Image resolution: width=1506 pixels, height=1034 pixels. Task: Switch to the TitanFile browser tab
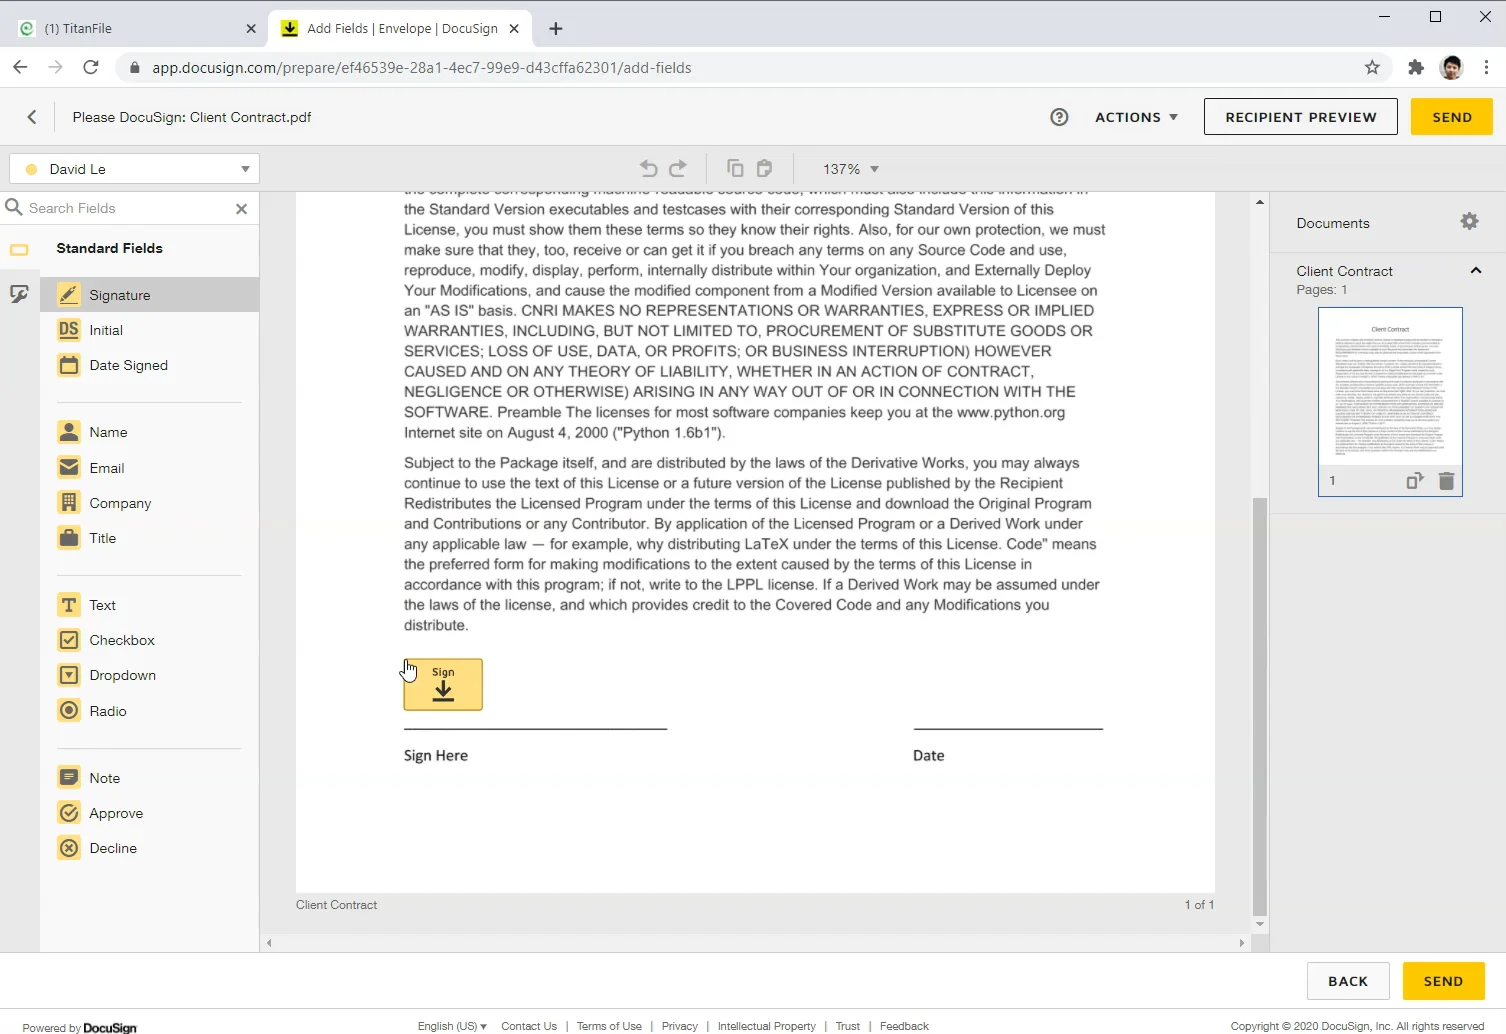[x=135, y=29]
